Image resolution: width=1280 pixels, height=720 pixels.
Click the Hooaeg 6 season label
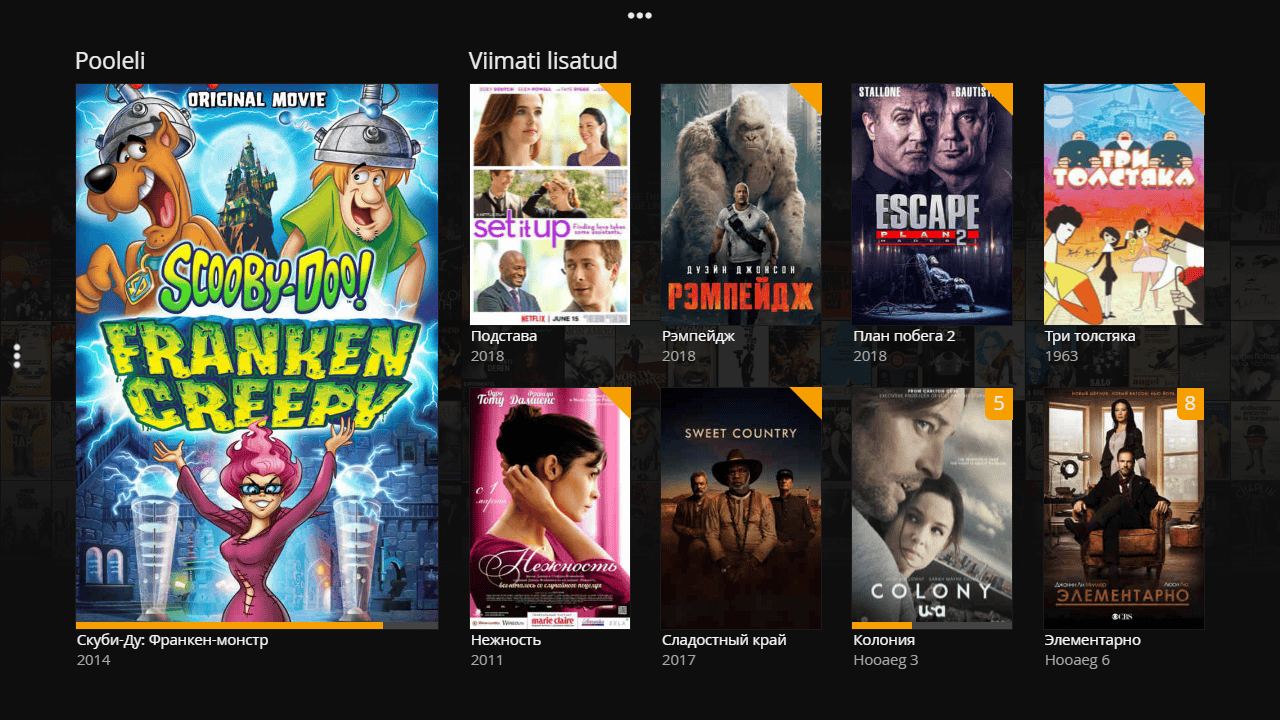tap(1078, 660)
